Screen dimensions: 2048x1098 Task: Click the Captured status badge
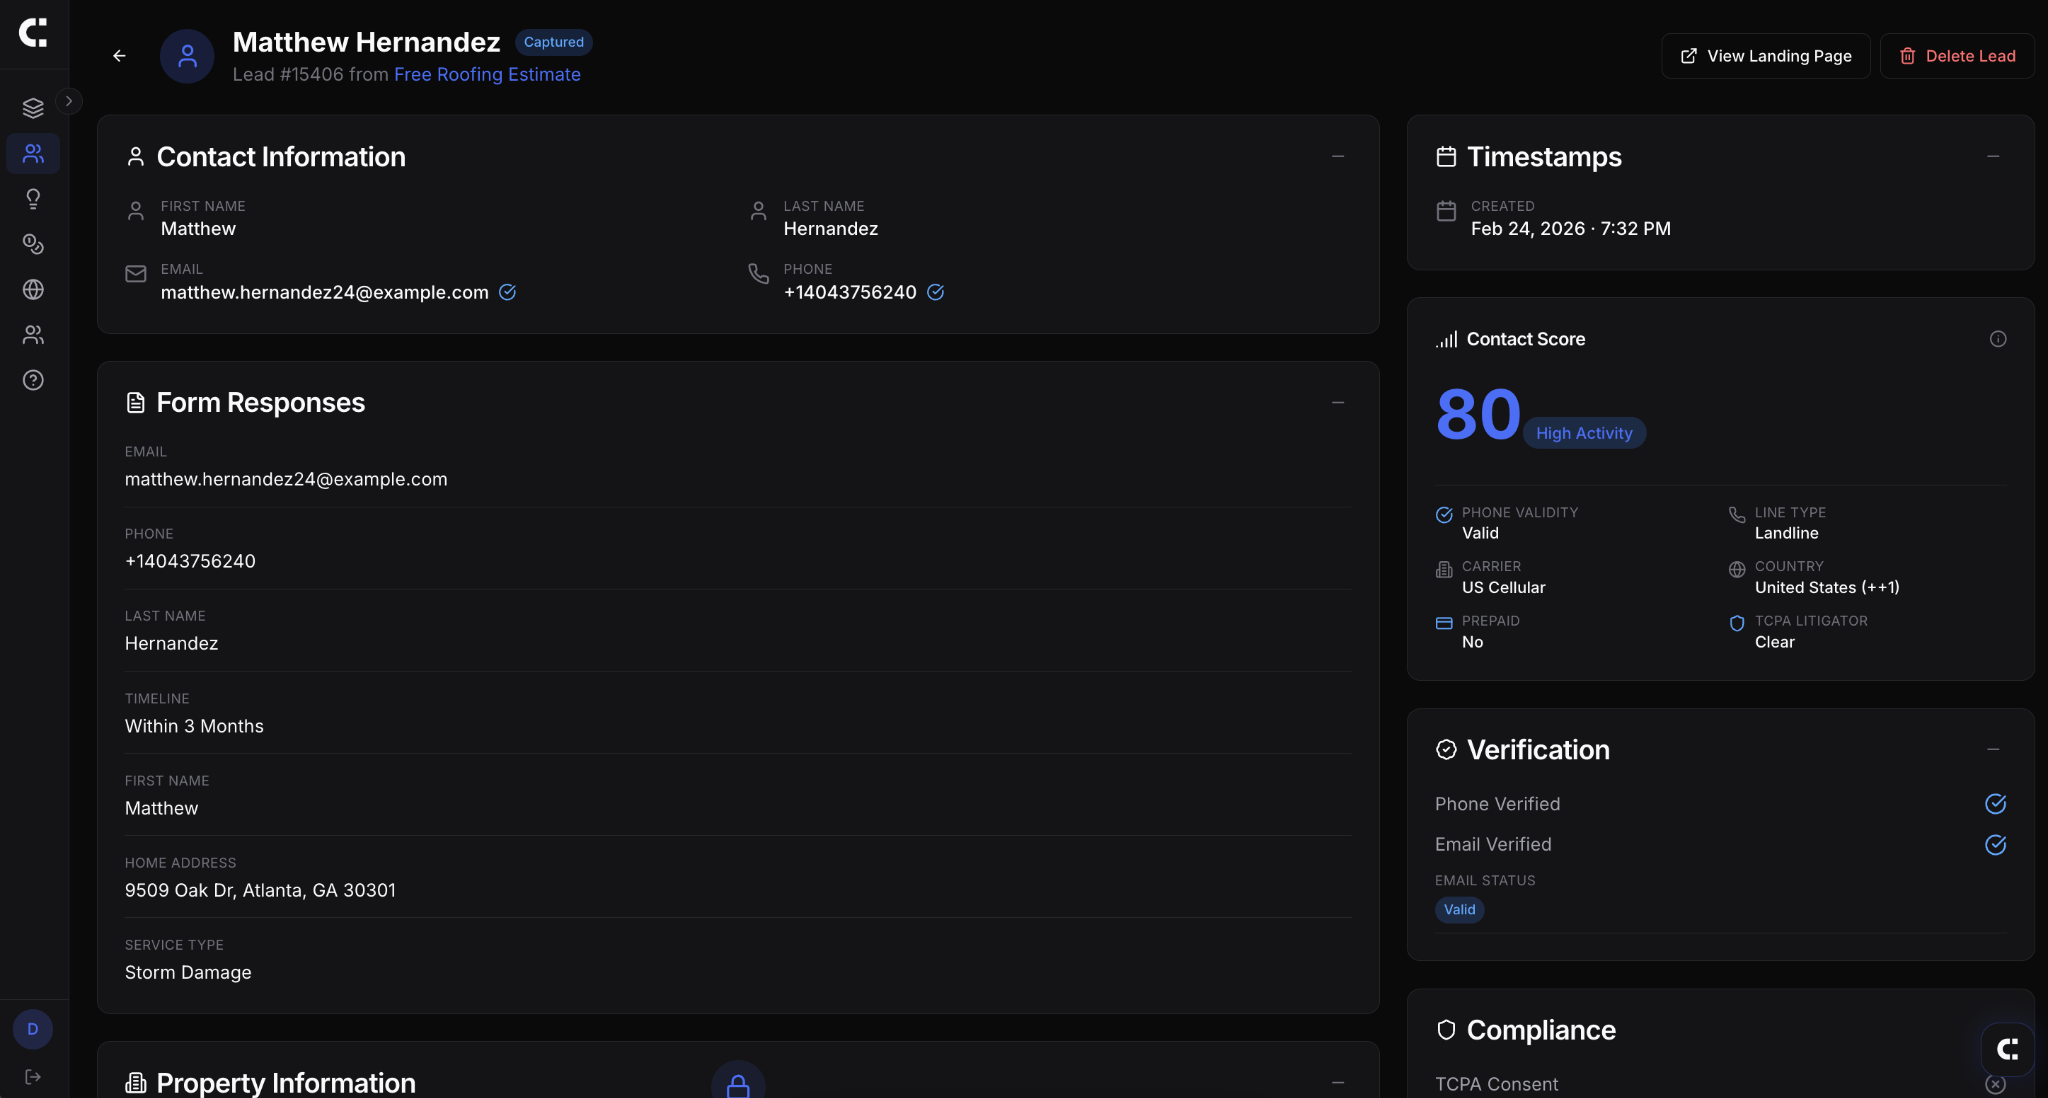click(554, 42)
